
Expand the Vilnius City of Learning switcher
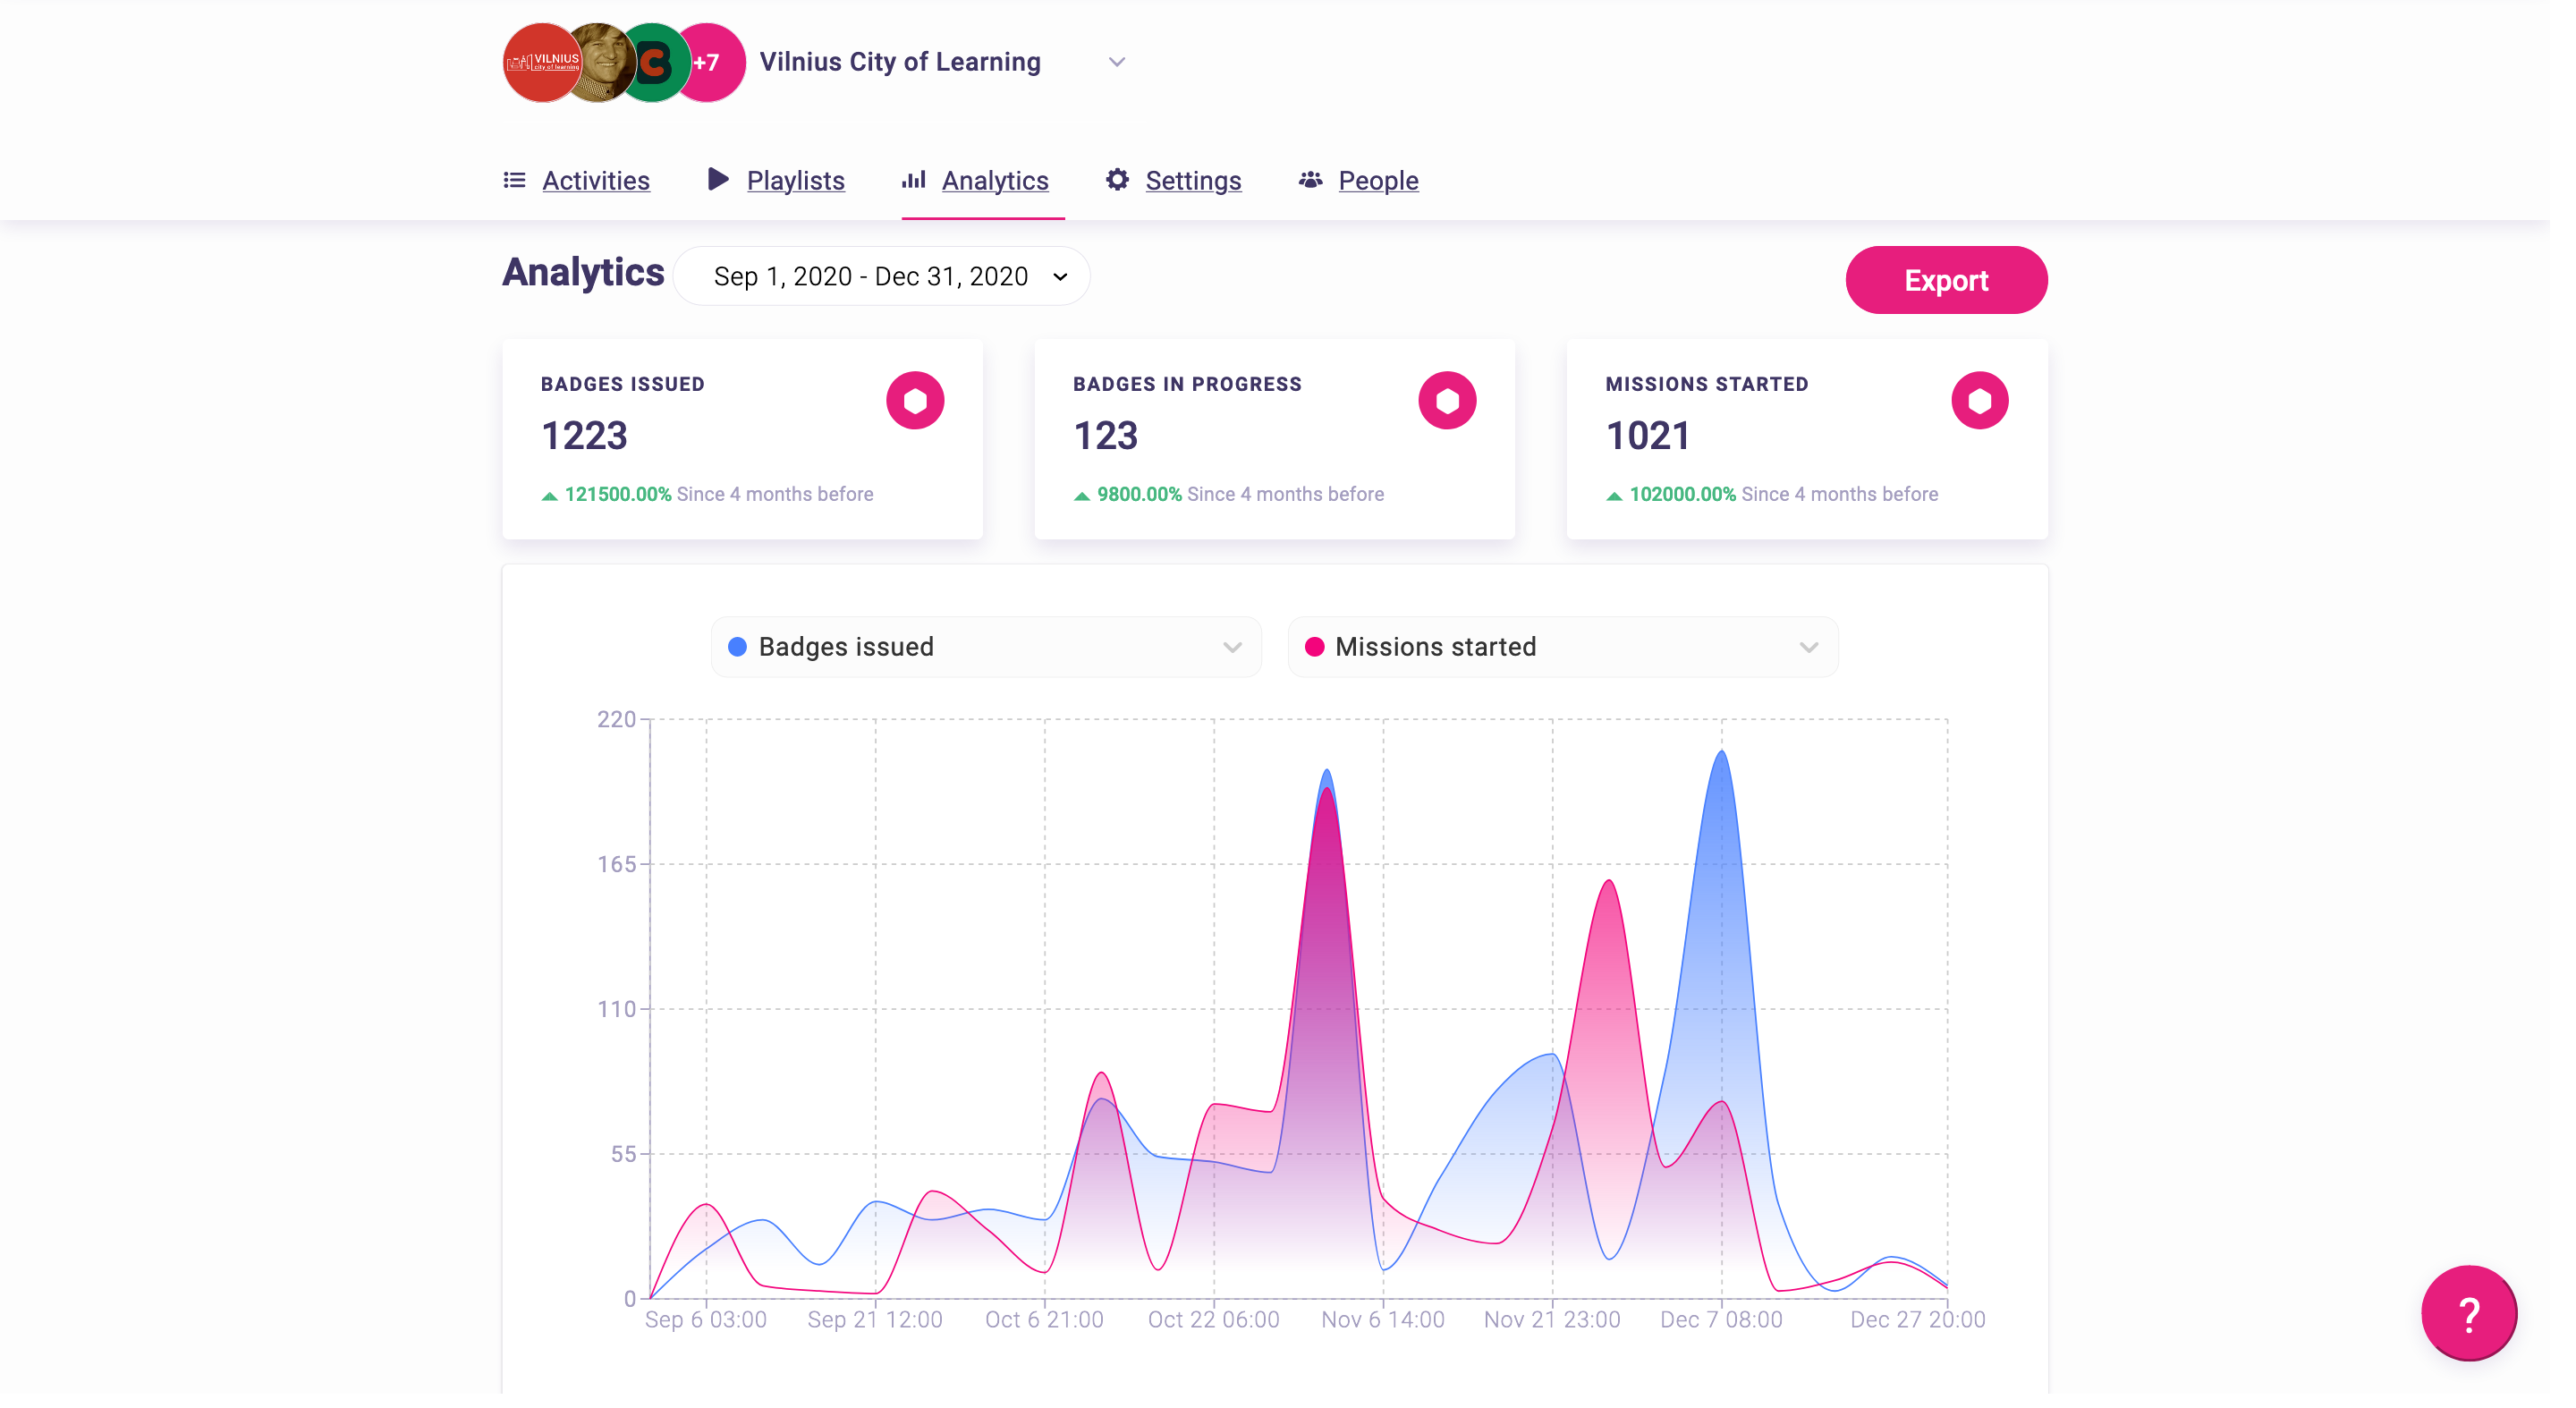pos(1117,62)
